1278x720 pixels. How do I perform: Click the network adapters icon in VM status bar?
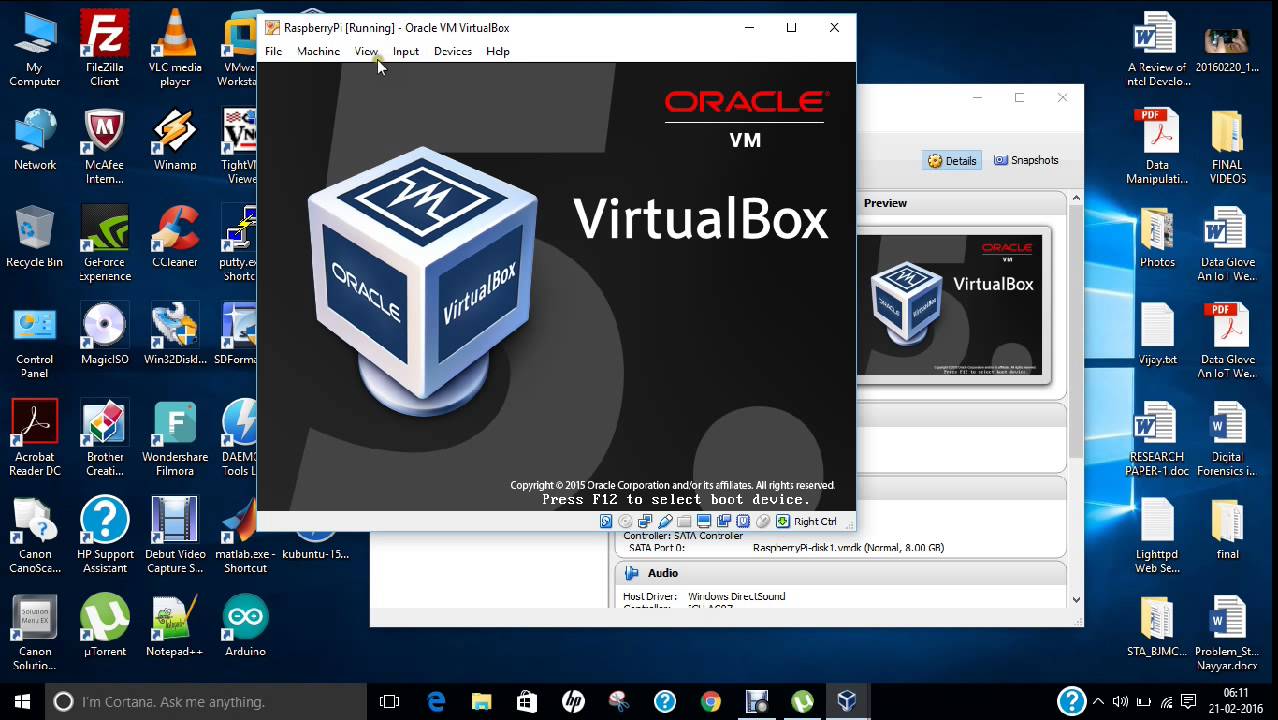tap(645, 521)
